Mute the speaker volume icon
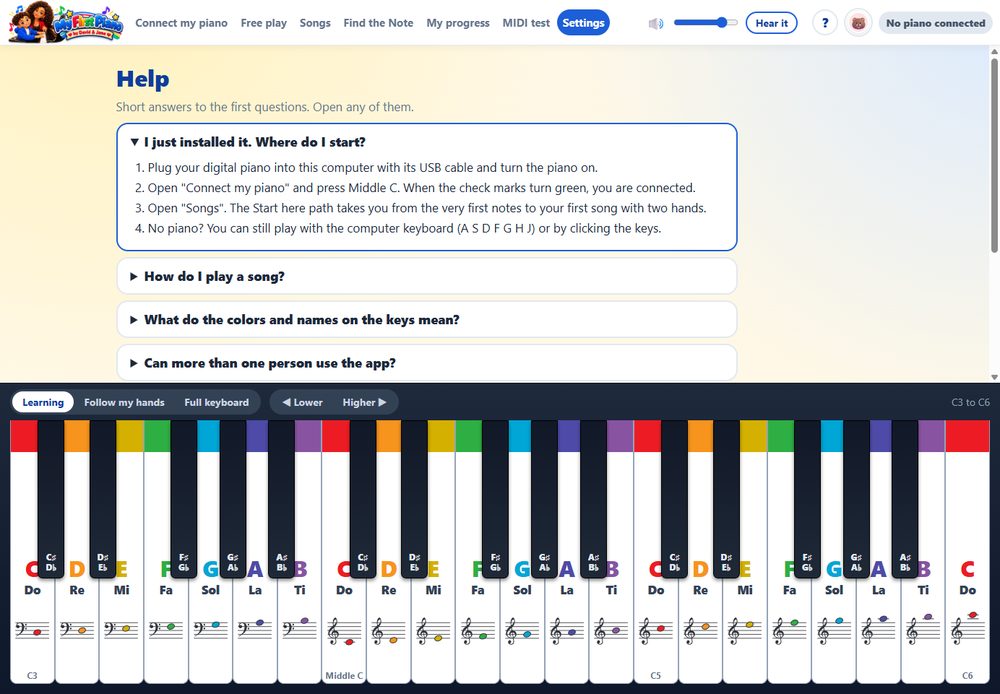 (656, 24)
